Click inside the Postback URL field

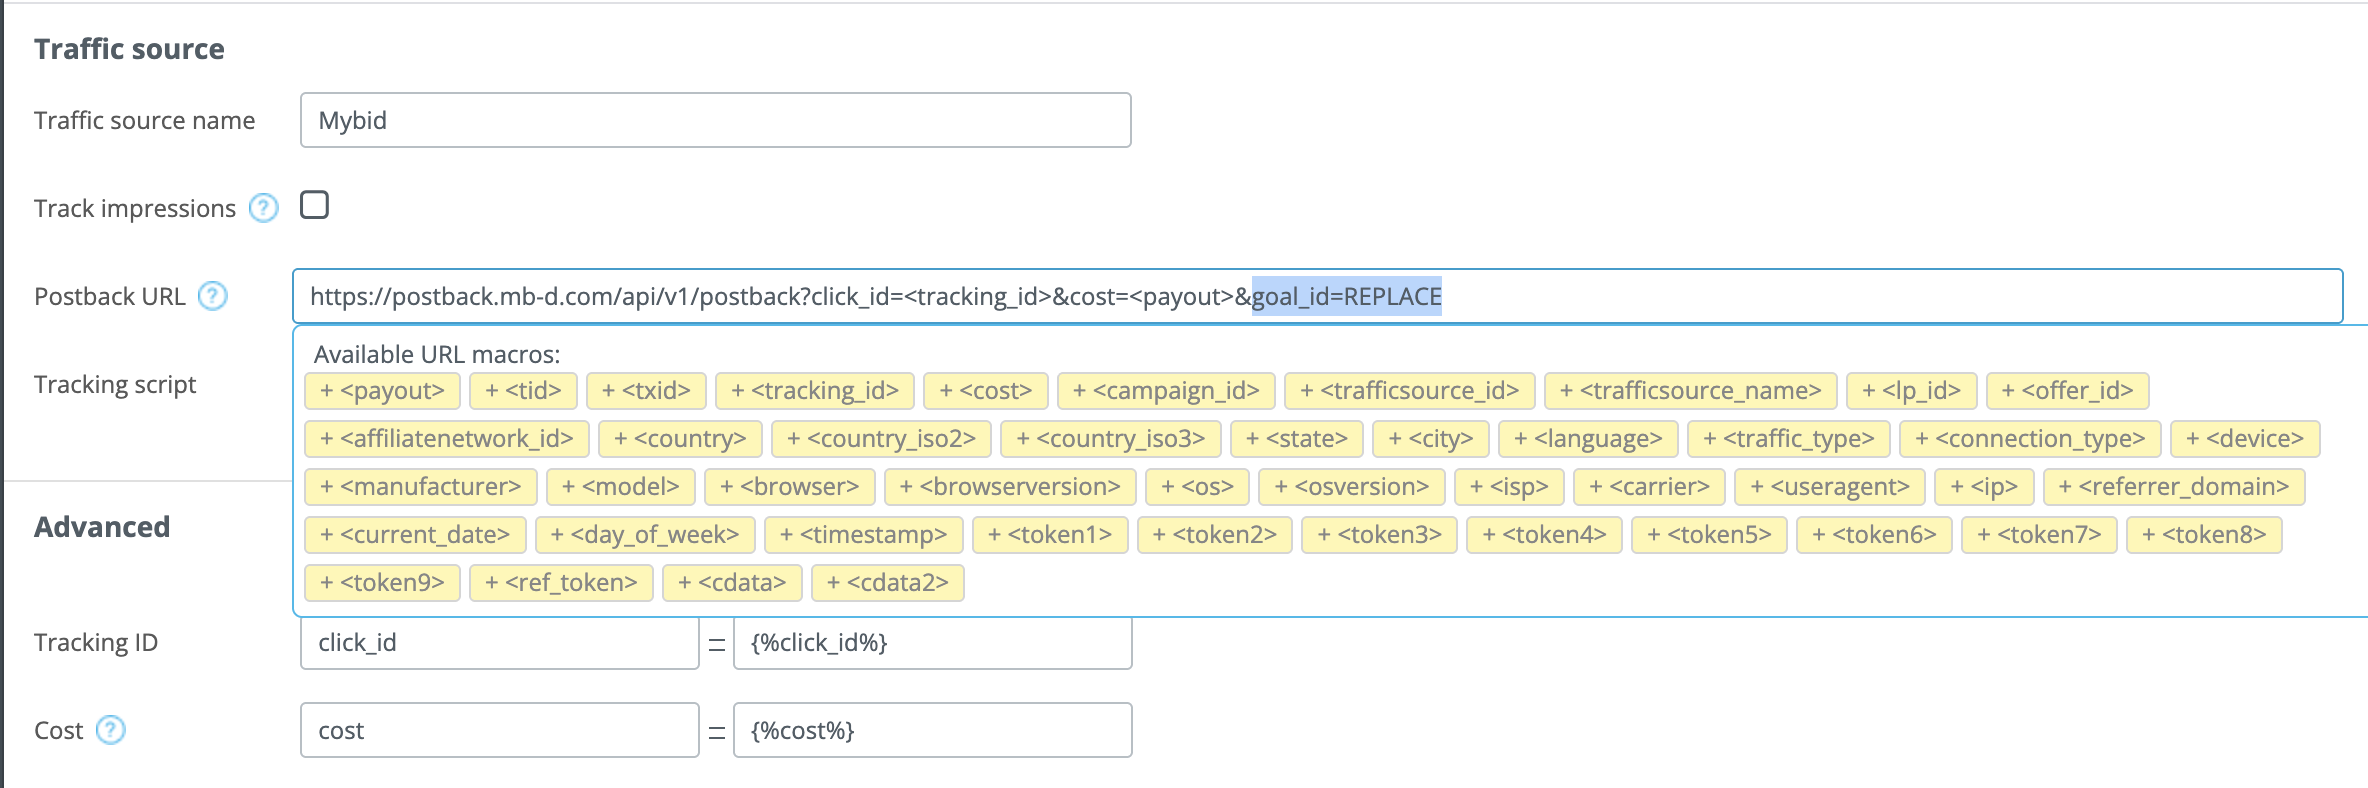click(x=1800, y=296)
